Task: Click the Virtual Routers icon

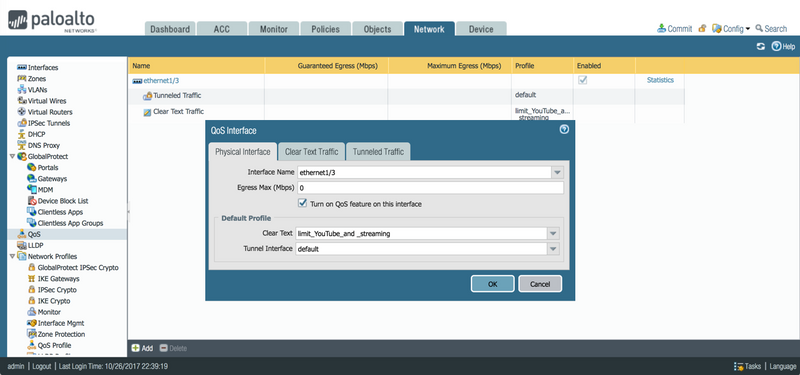Action: (x=22, y=112)
